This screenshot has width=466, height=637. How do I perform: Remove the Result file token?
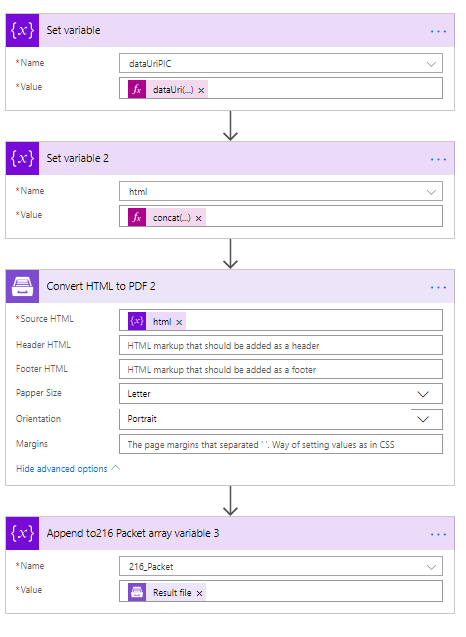(199, 594)
